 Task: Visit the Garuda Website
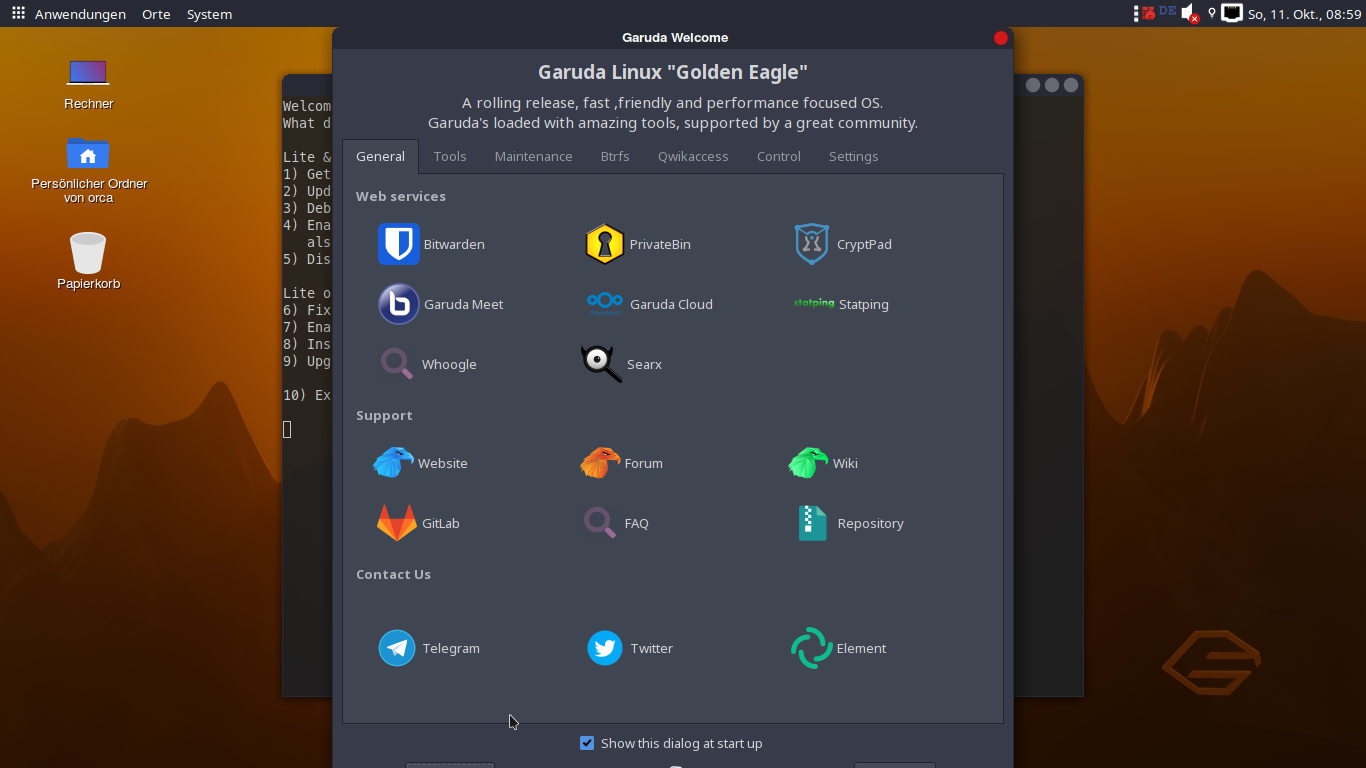click(x=420, y=463)
